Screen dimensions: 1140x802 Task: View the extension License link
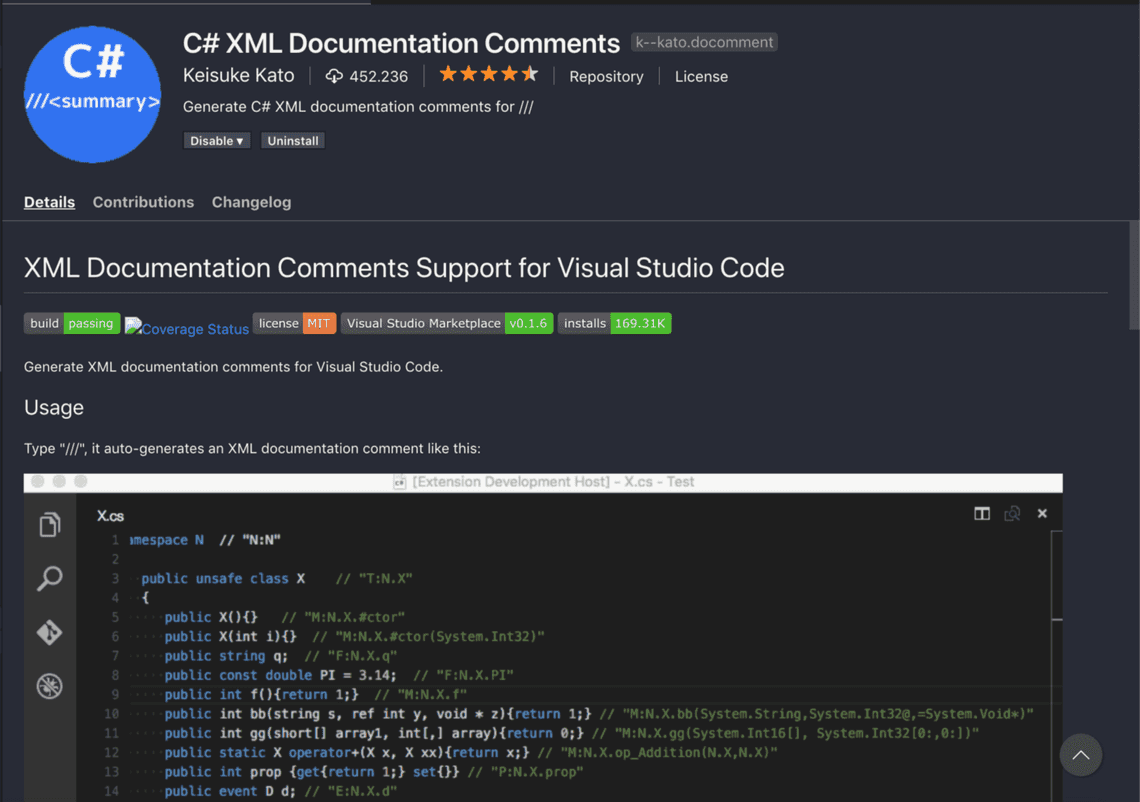701,76
